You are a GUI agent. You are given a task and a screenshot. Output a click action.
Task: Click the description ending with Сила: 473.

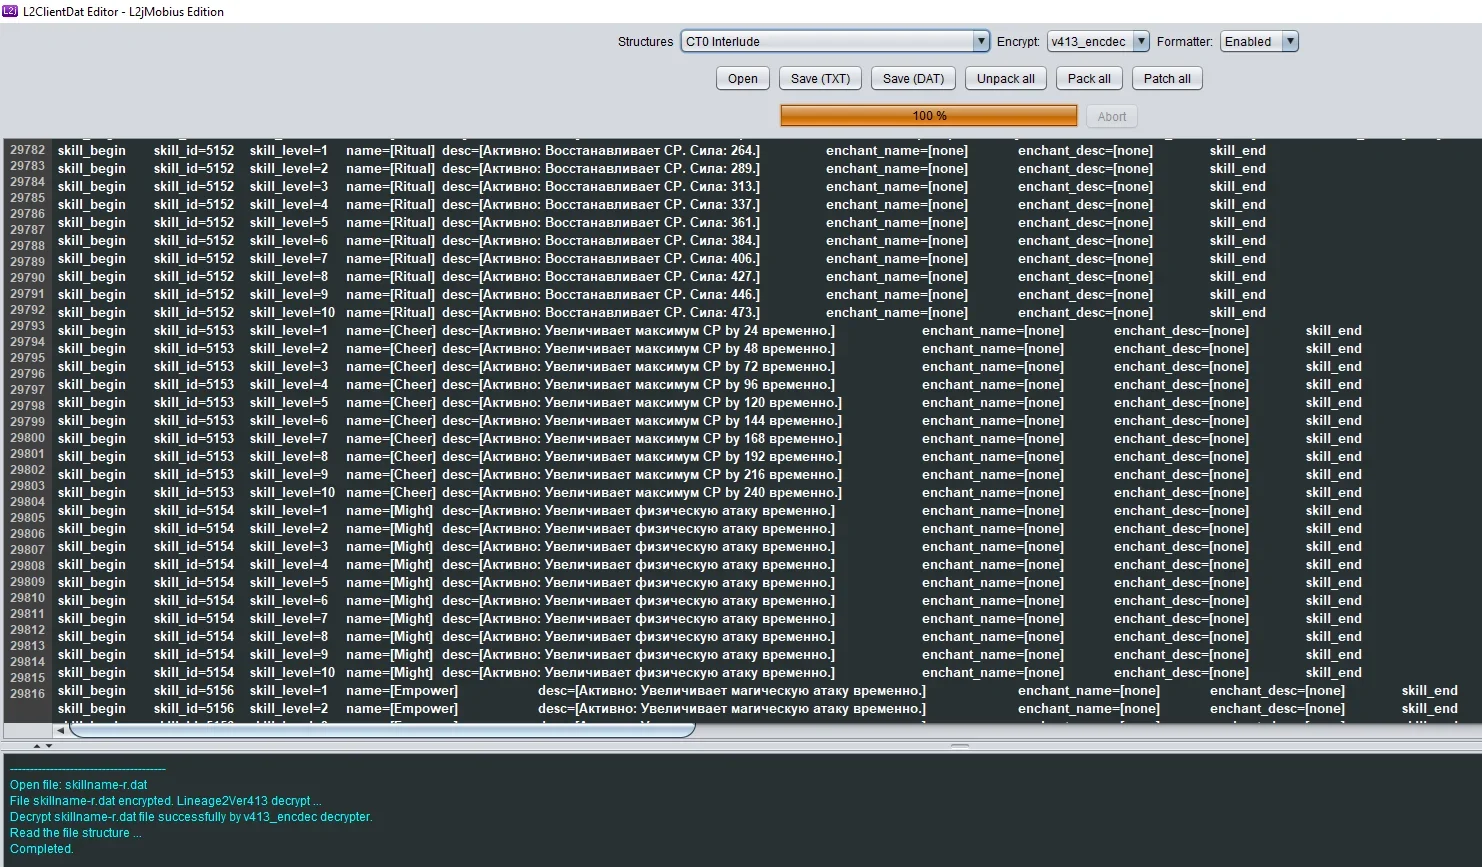click(x=601, y=313)
